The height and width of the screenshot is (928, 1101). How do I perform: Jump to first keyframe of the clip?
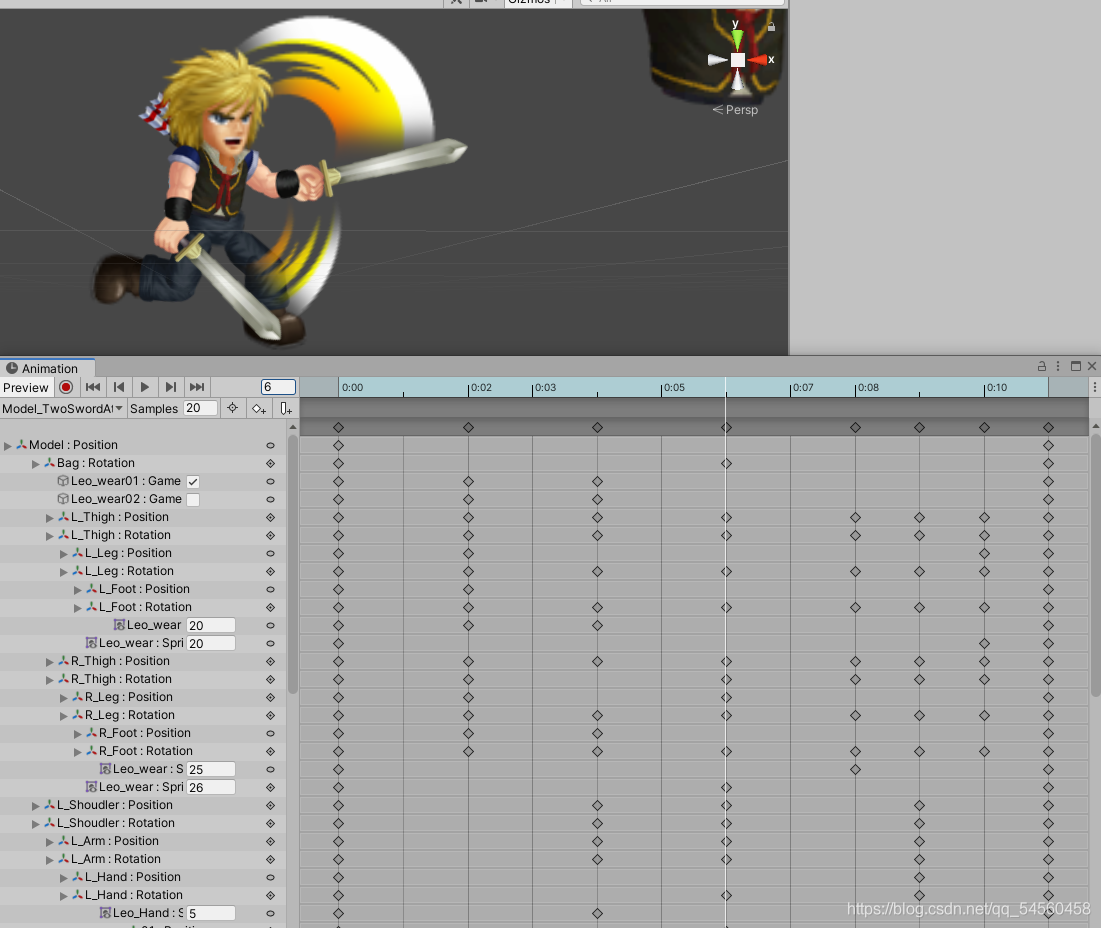(x=93, y=387)
